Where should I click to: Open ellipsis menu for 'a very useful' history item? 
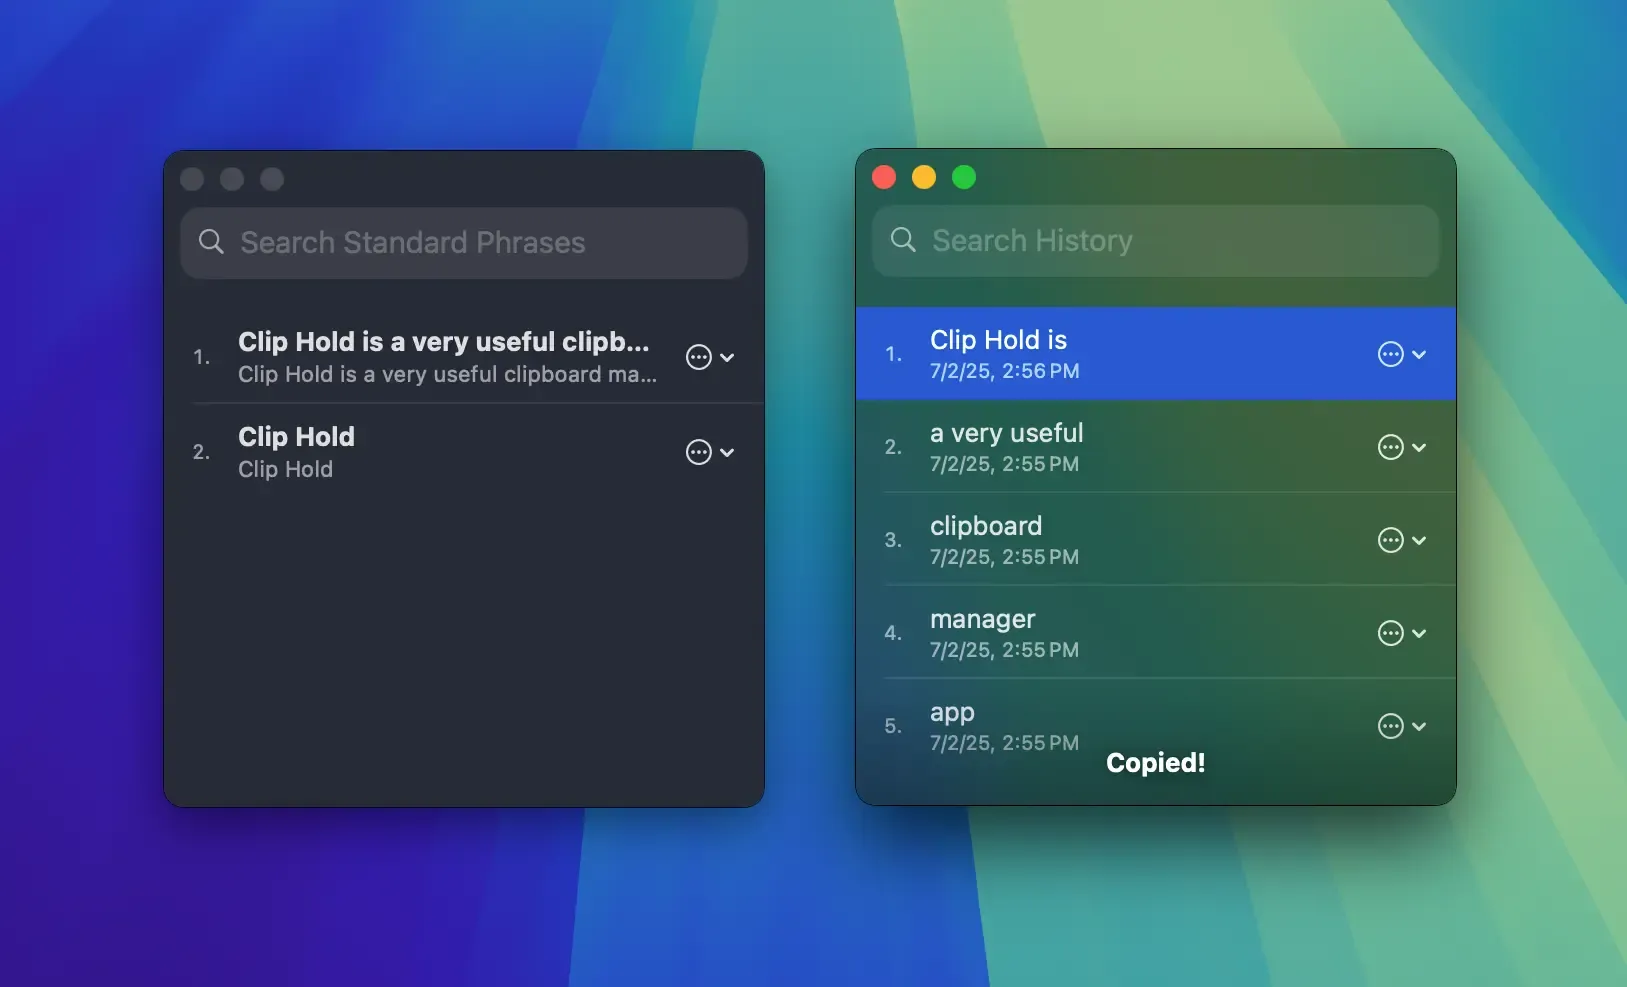point(1390,447)
